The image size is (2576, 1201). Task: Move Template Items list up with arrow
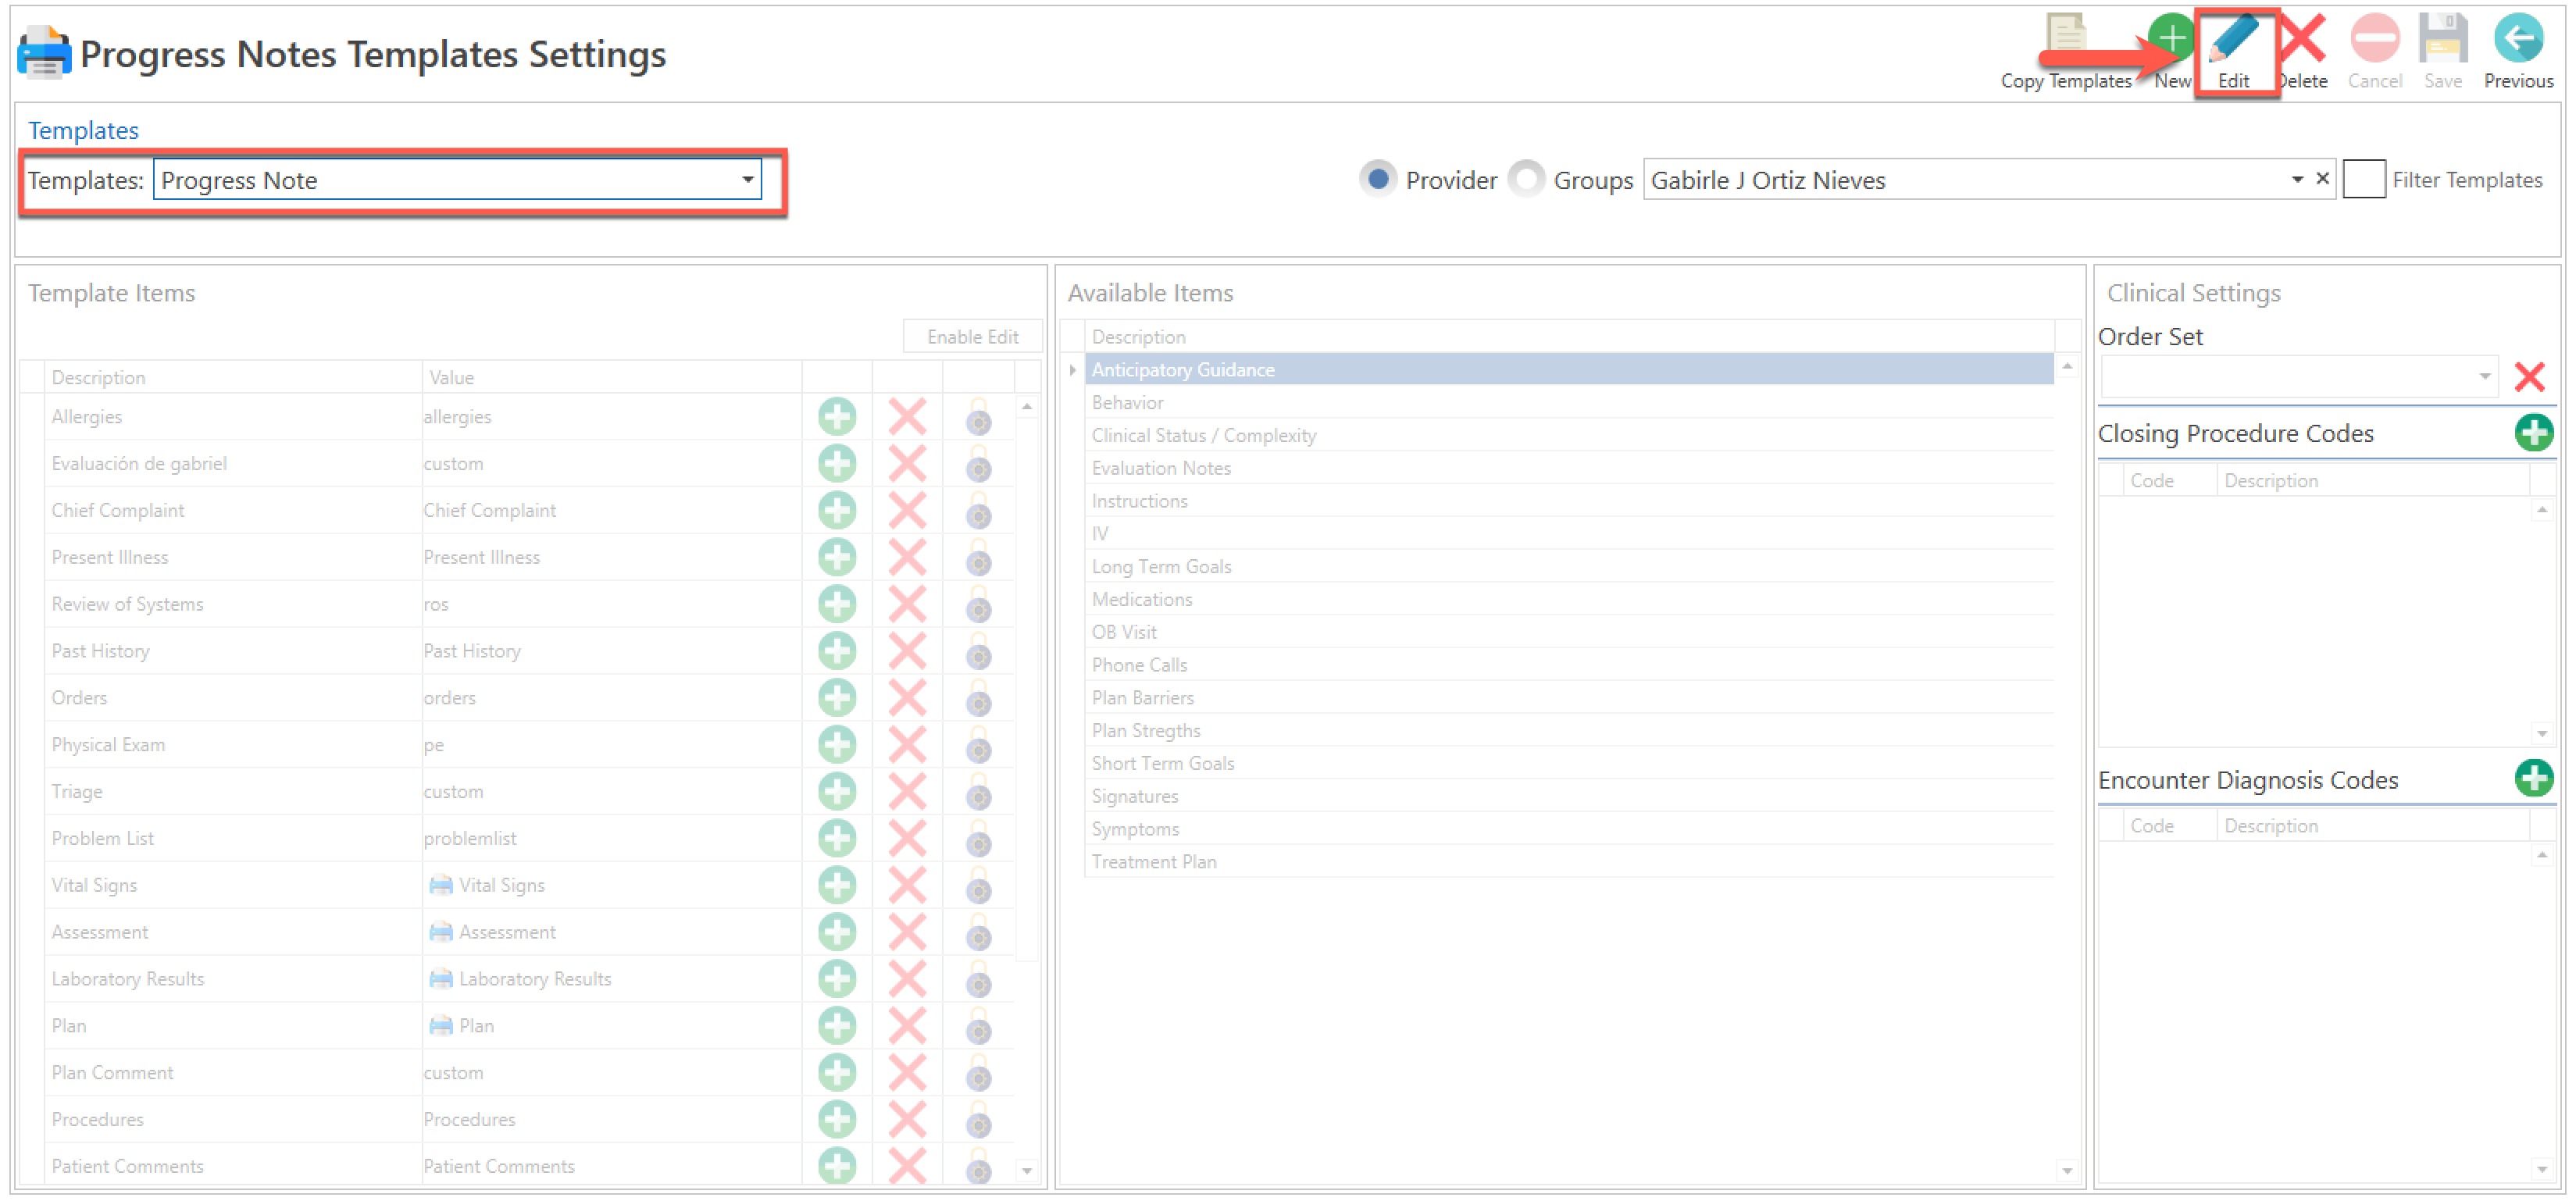point(1026,407)
